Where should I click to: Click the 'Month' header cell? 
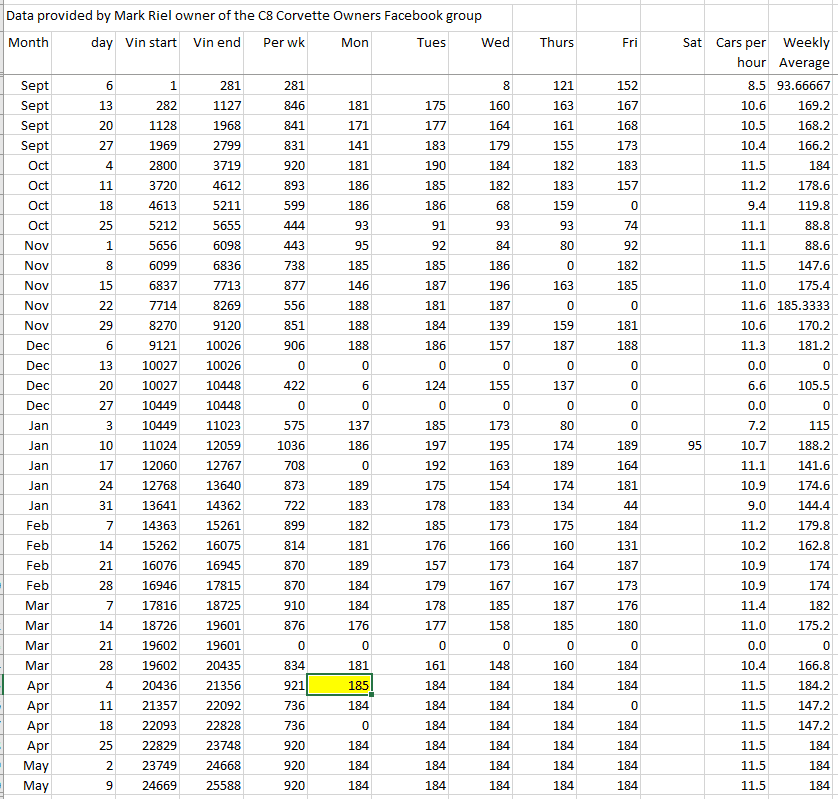pos(28,43)
